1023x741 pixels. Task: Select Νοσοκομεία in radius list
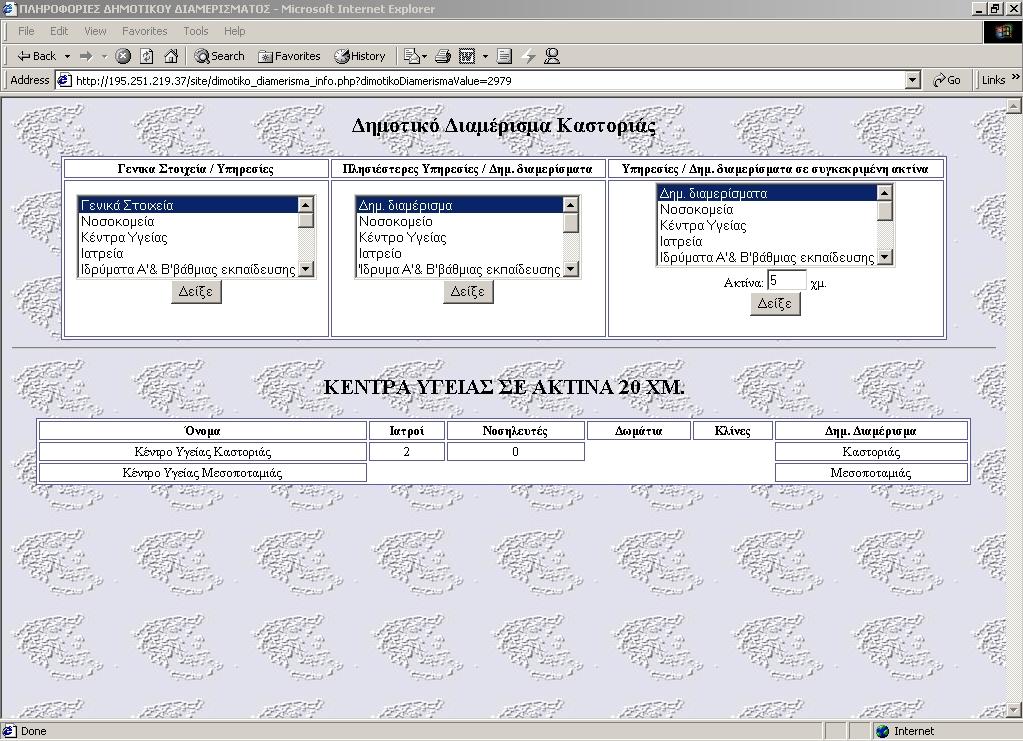coord(767,209)
